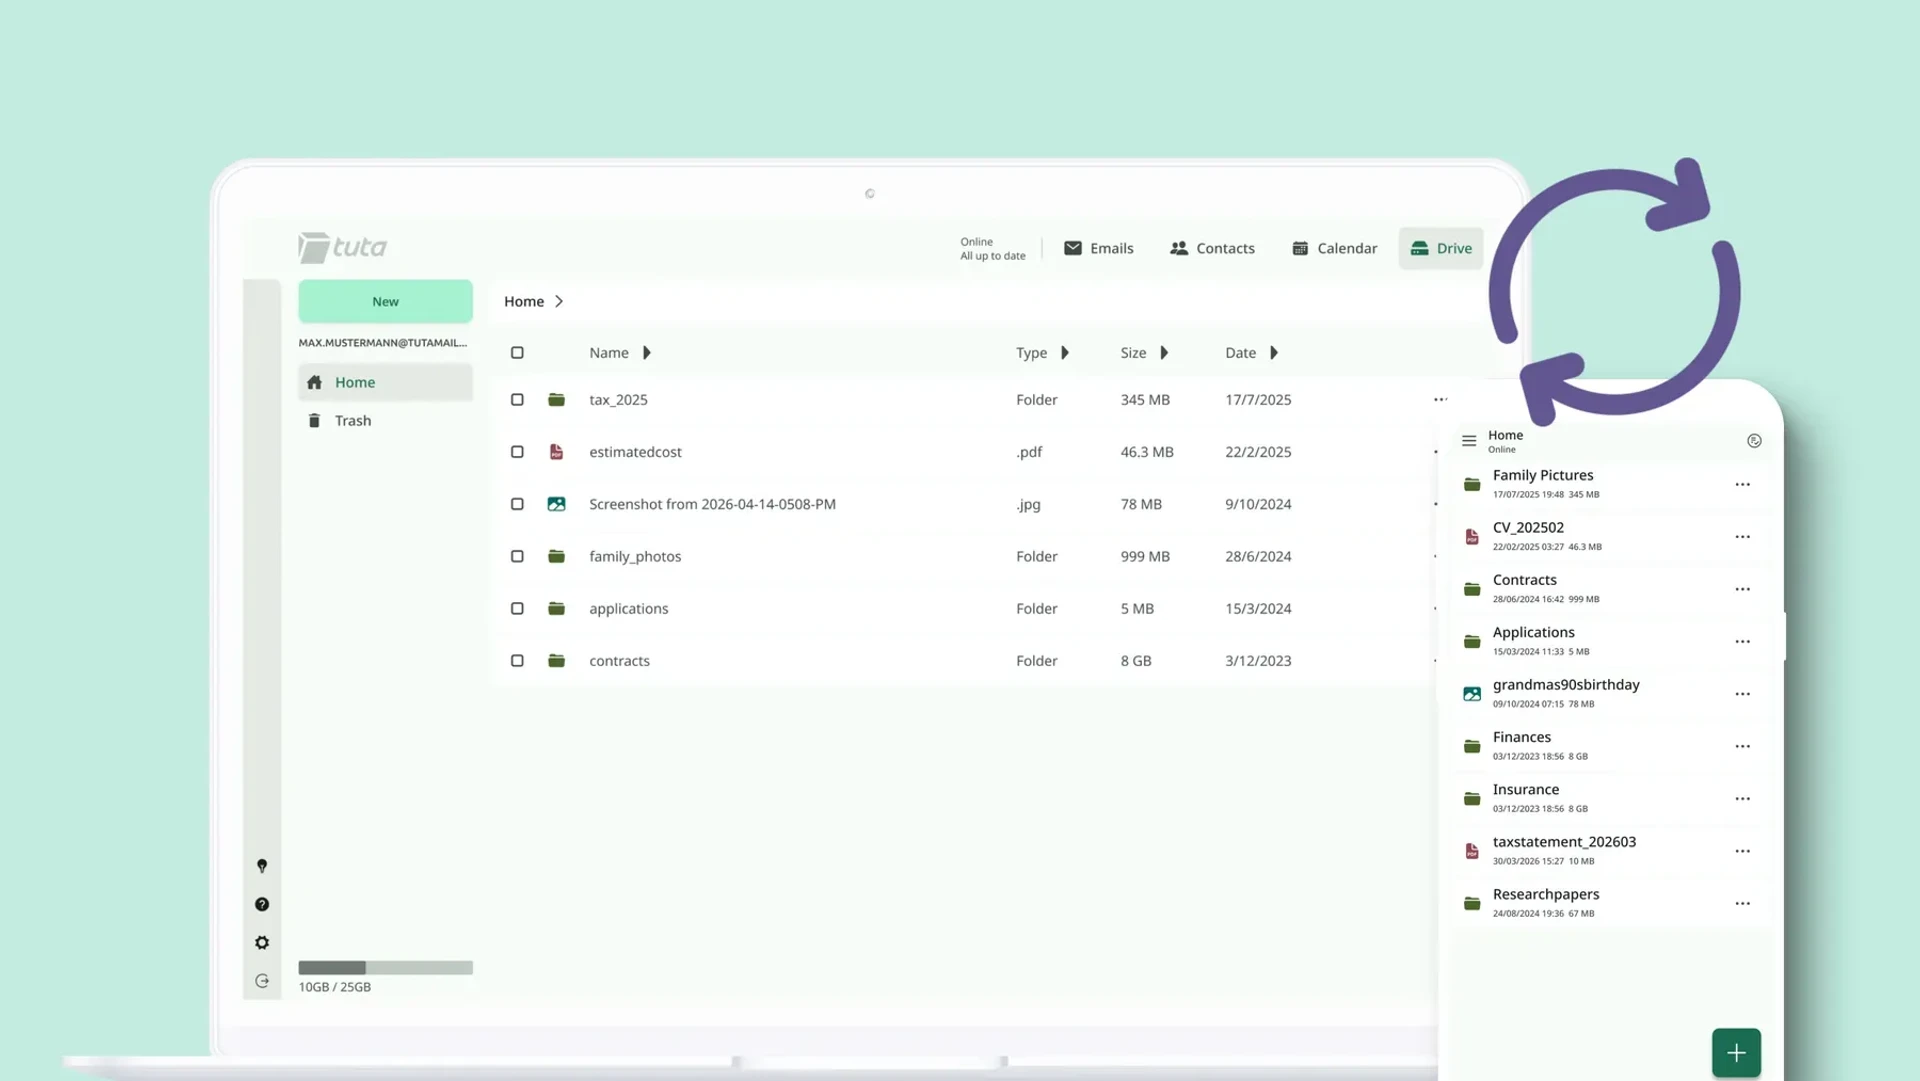This screenshot has height=1081, width=1920.
Task: Open the Emails section
Action: click(x=1098, y=248)
